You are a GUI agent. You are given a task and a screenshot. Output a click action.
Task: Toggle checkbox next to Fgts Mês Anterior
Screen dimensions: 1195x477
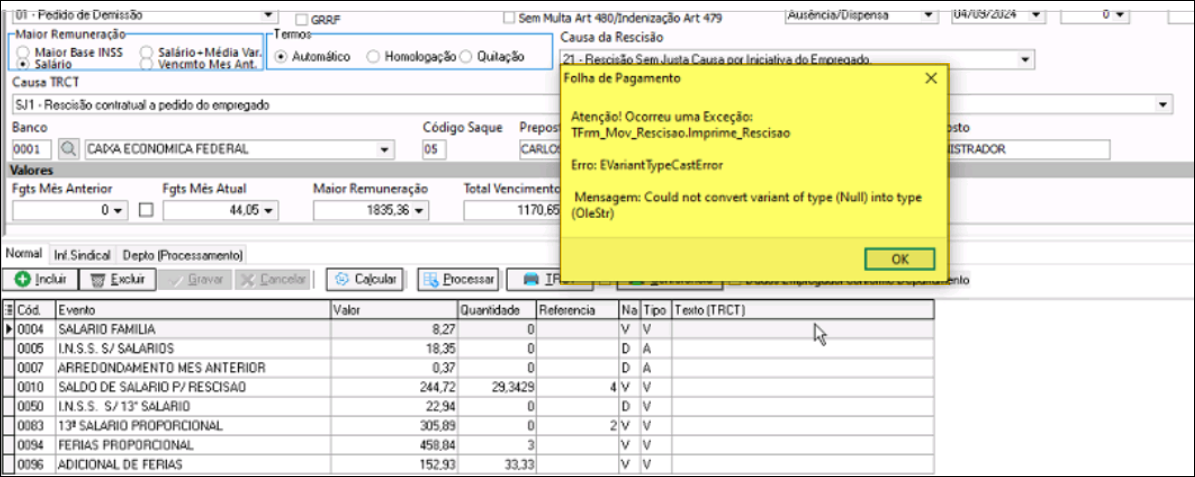[x=145, y=210]
